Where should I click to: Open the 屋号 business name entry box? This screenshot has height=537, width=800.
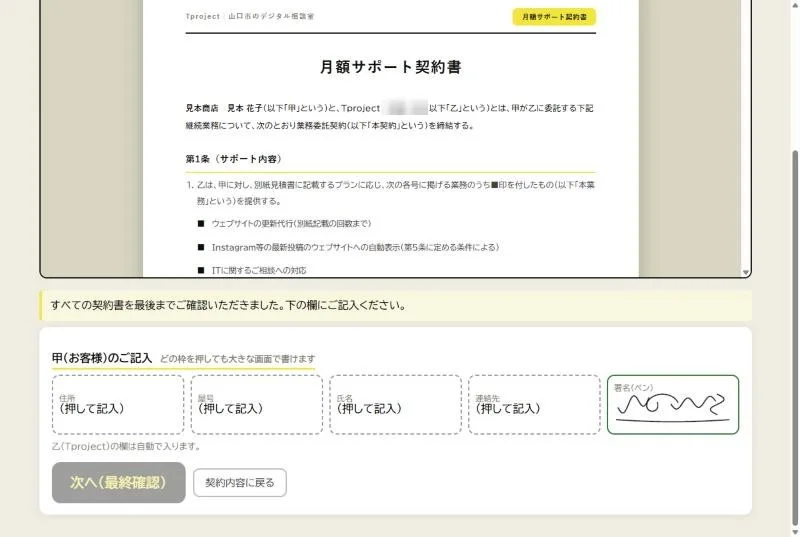[257, 404]
